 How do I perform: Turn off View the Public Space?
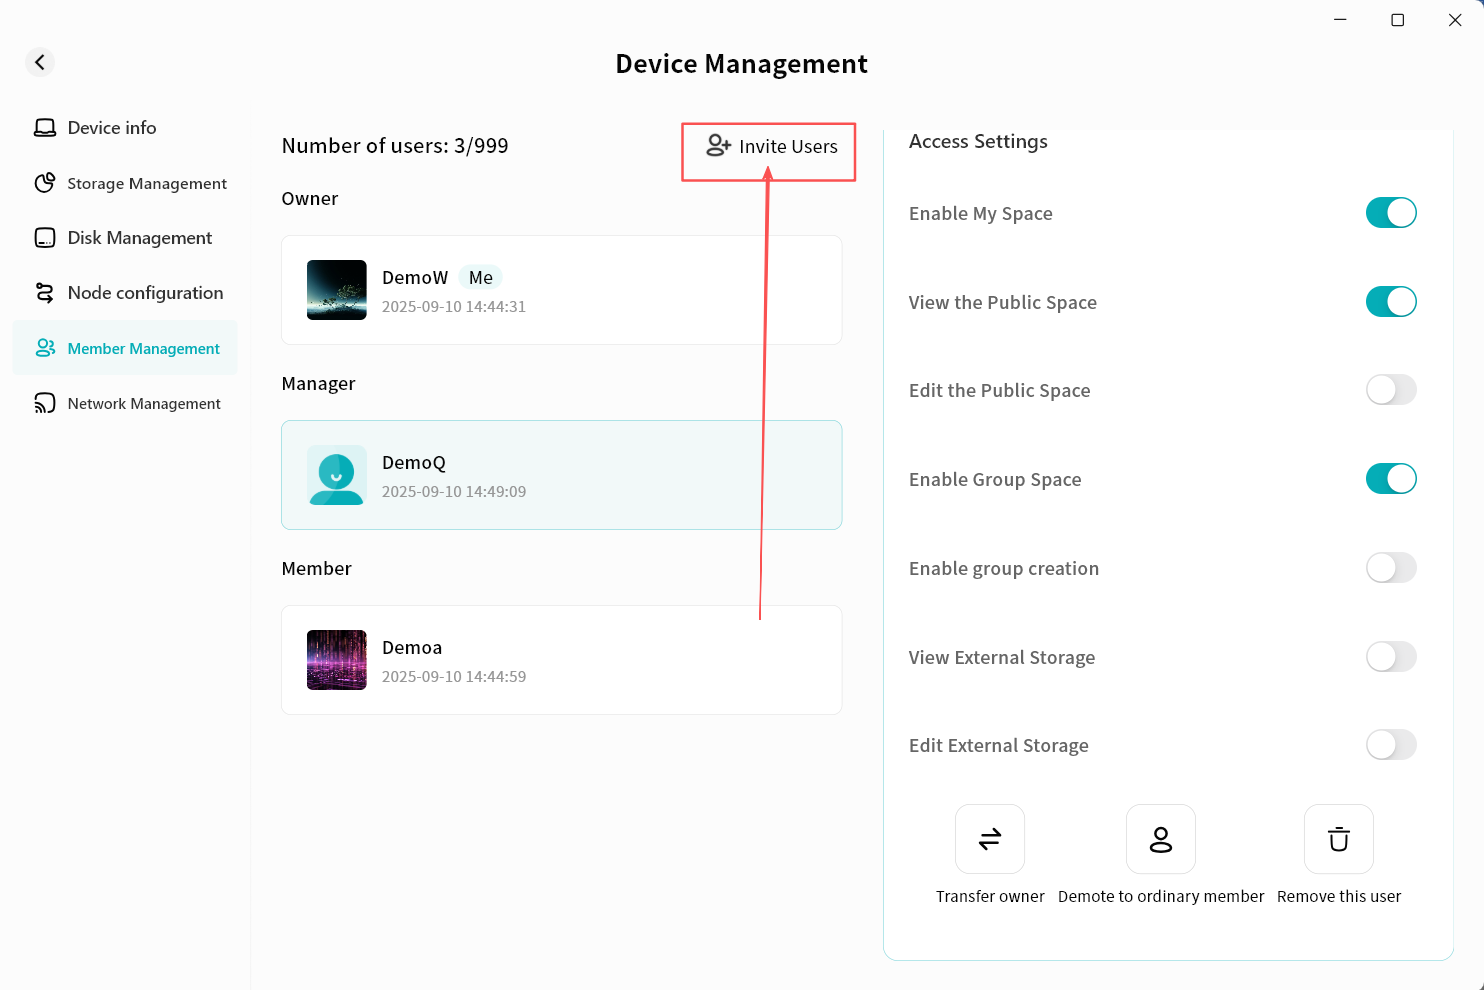[1391, 302]
